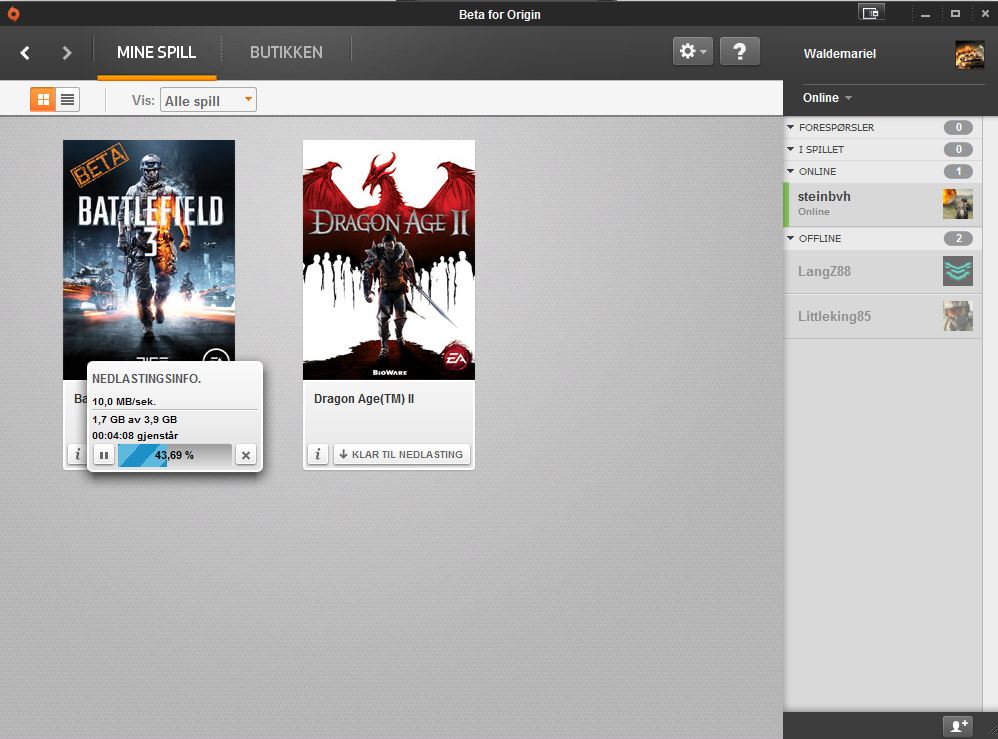Click the ONLINE count badge showing 1

(x=958, y=172)
